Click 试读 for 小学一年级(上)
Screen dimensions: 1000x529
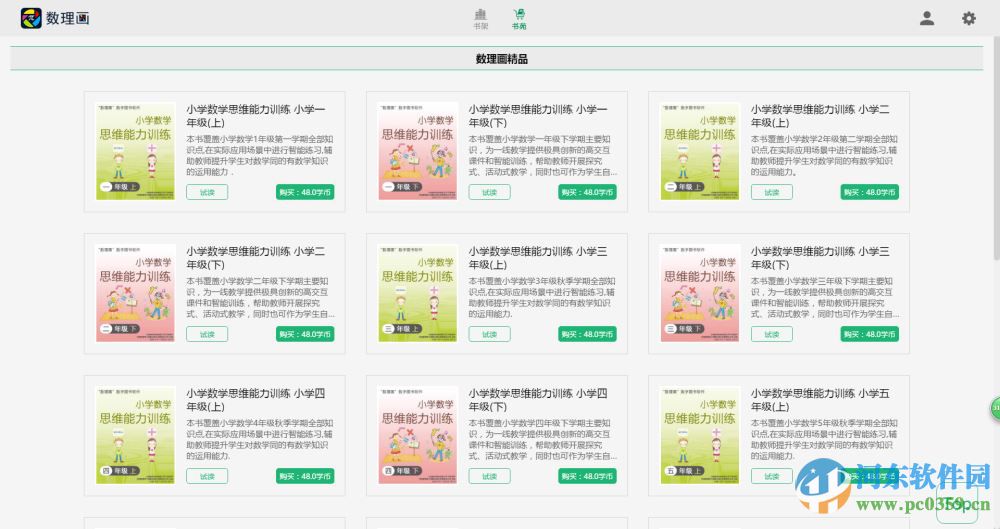(207, 192)
